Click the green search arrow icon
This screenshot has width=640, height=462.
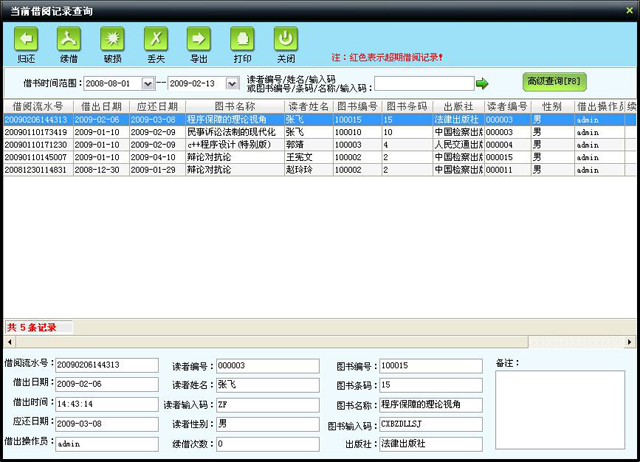pyautogui.click(x=482, y=84)
